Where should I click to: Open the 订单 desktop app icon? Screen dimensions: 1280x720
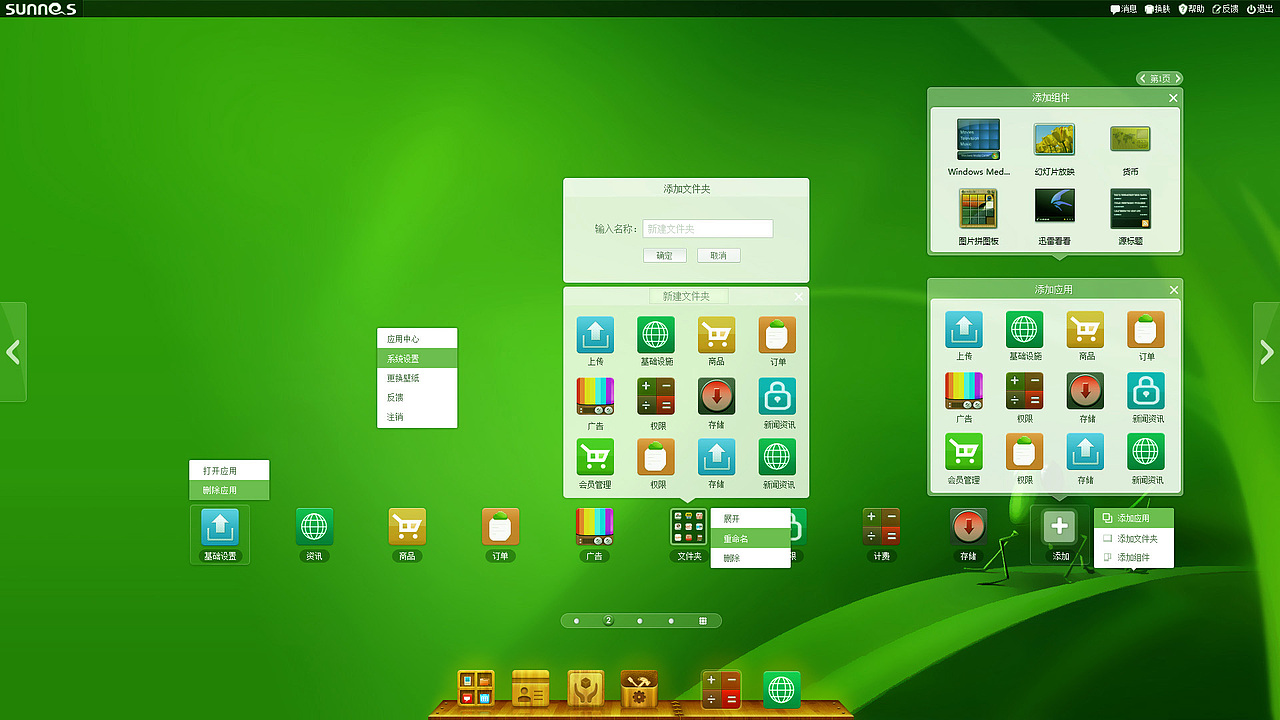[501, 527]
